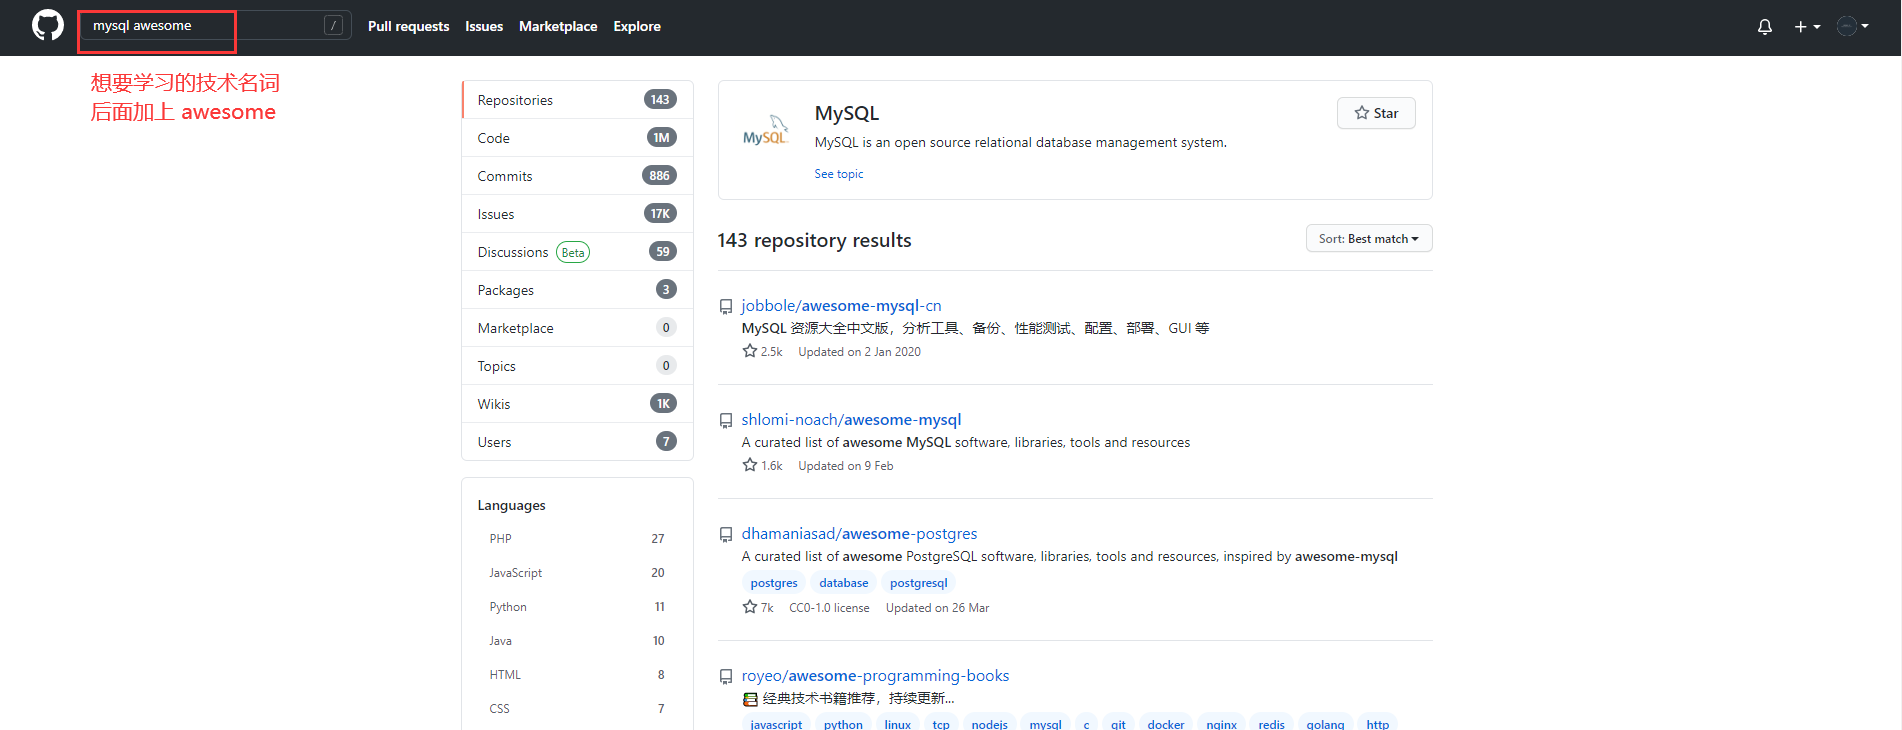Open jobbole/awesome-mysql-cn repository
Viewport: 1902px width, 730px height.
pyautogui.click(x=841, y=306)
